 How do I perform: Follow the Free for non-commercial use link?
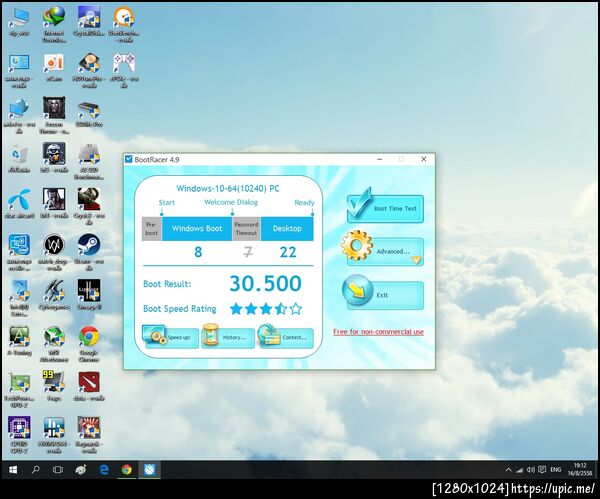click(x=378, y=332)
